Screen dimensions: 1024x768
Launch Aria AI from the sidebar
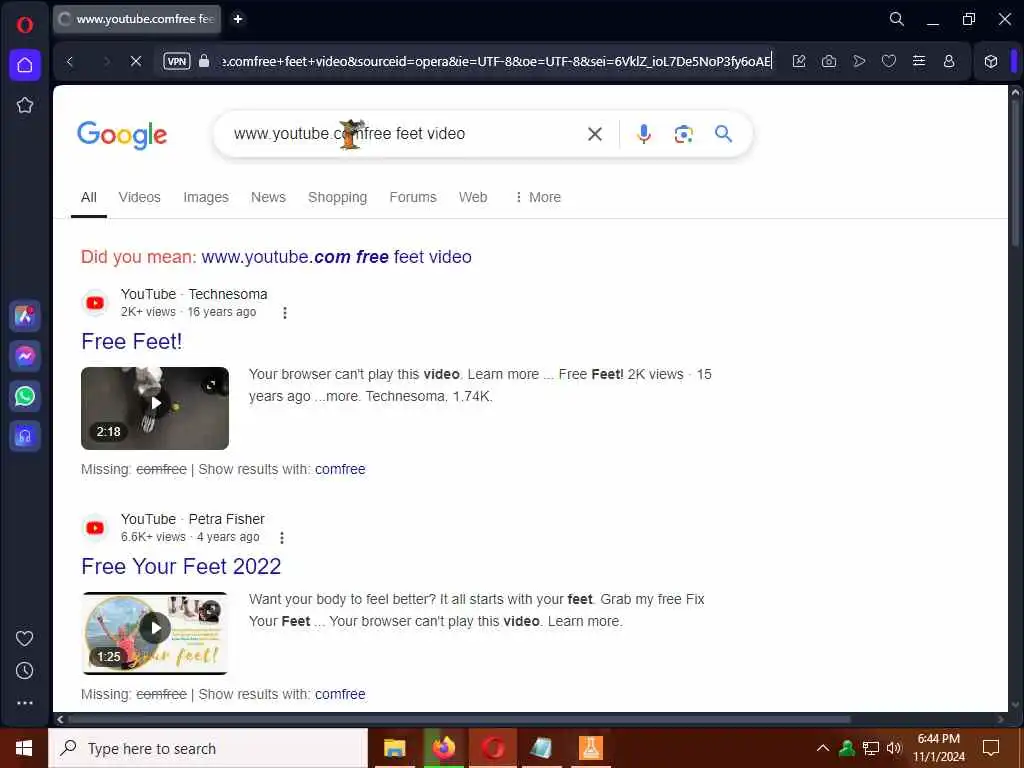(x=25, y=316)
